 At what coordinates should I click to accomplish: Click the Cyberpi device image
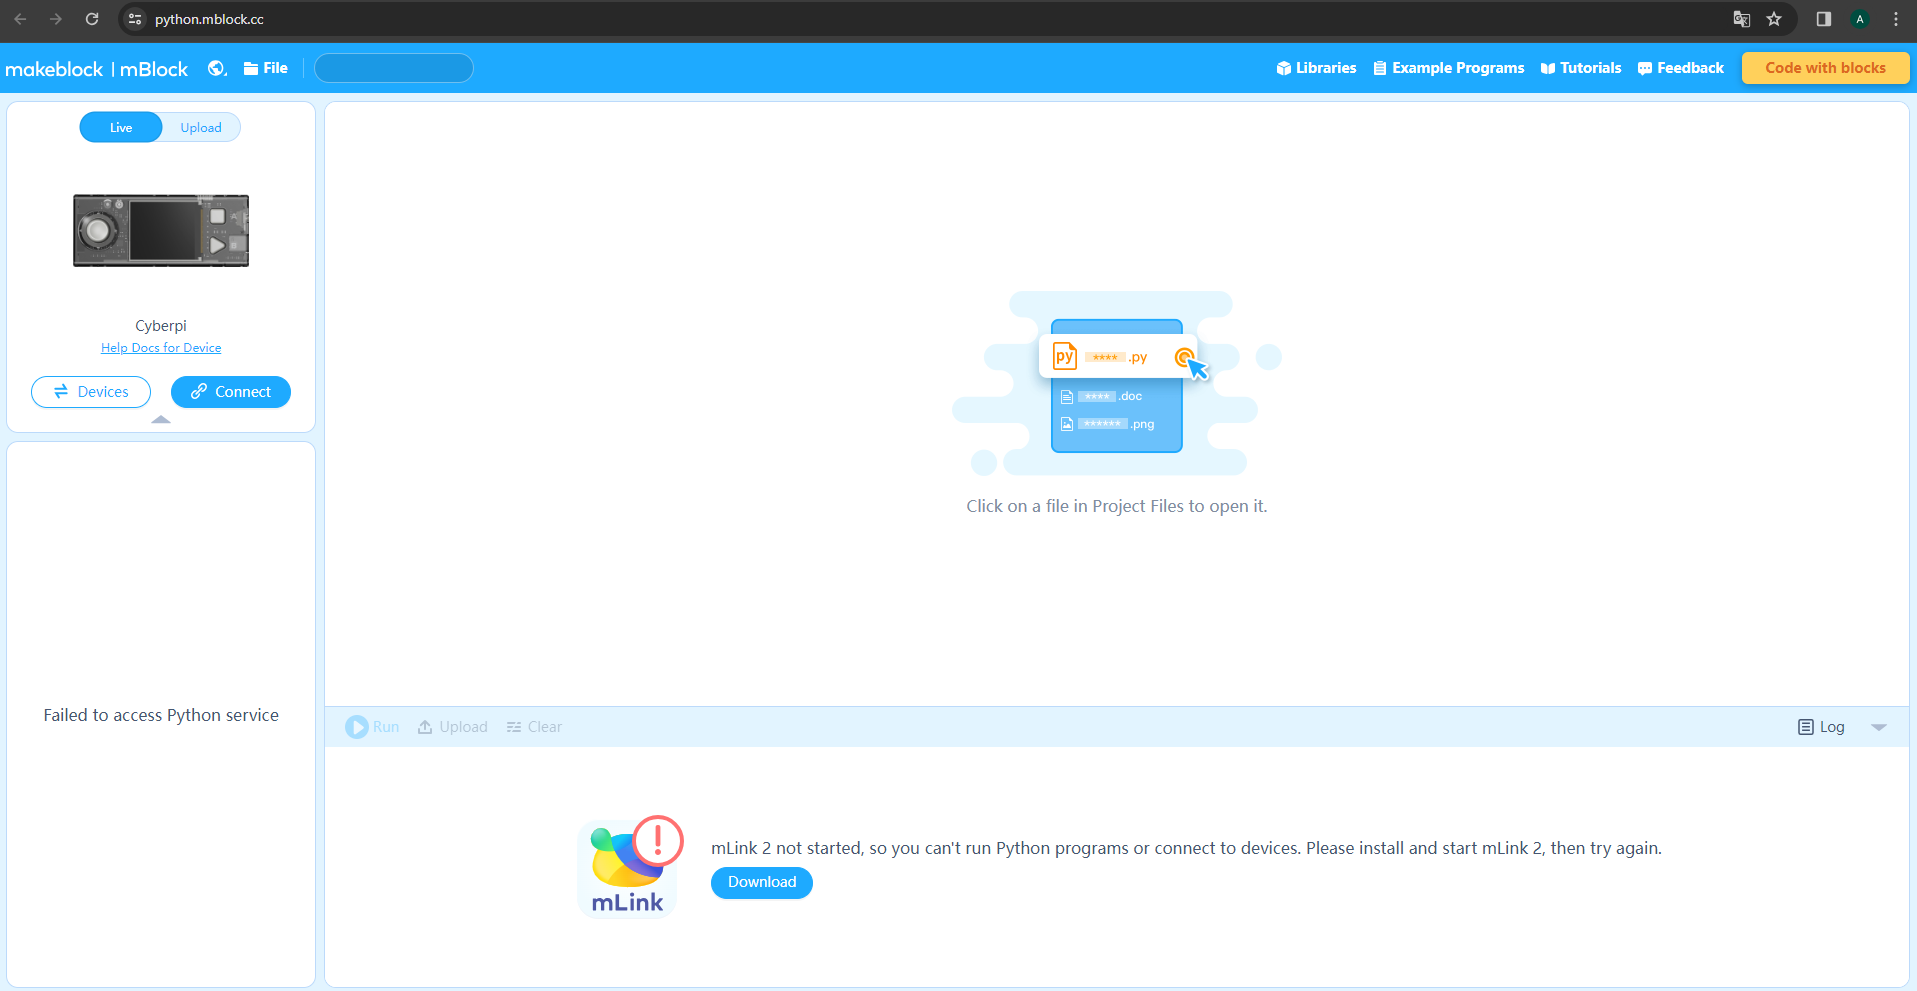161,230
